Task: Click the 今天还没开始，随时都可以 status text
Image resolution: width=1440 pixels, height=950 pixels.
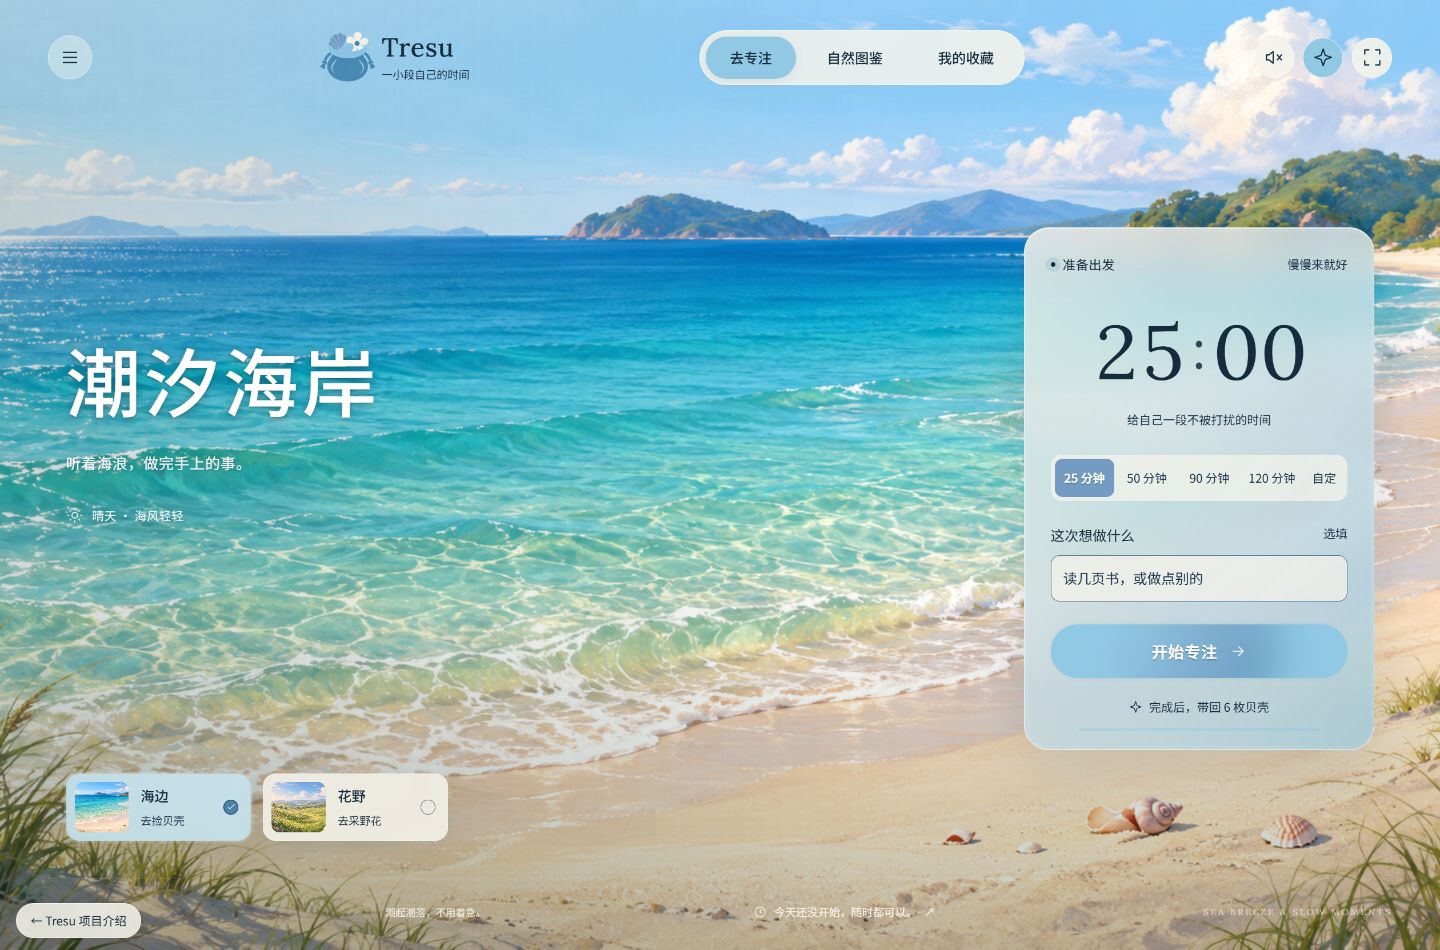Action: coord(843,912)
